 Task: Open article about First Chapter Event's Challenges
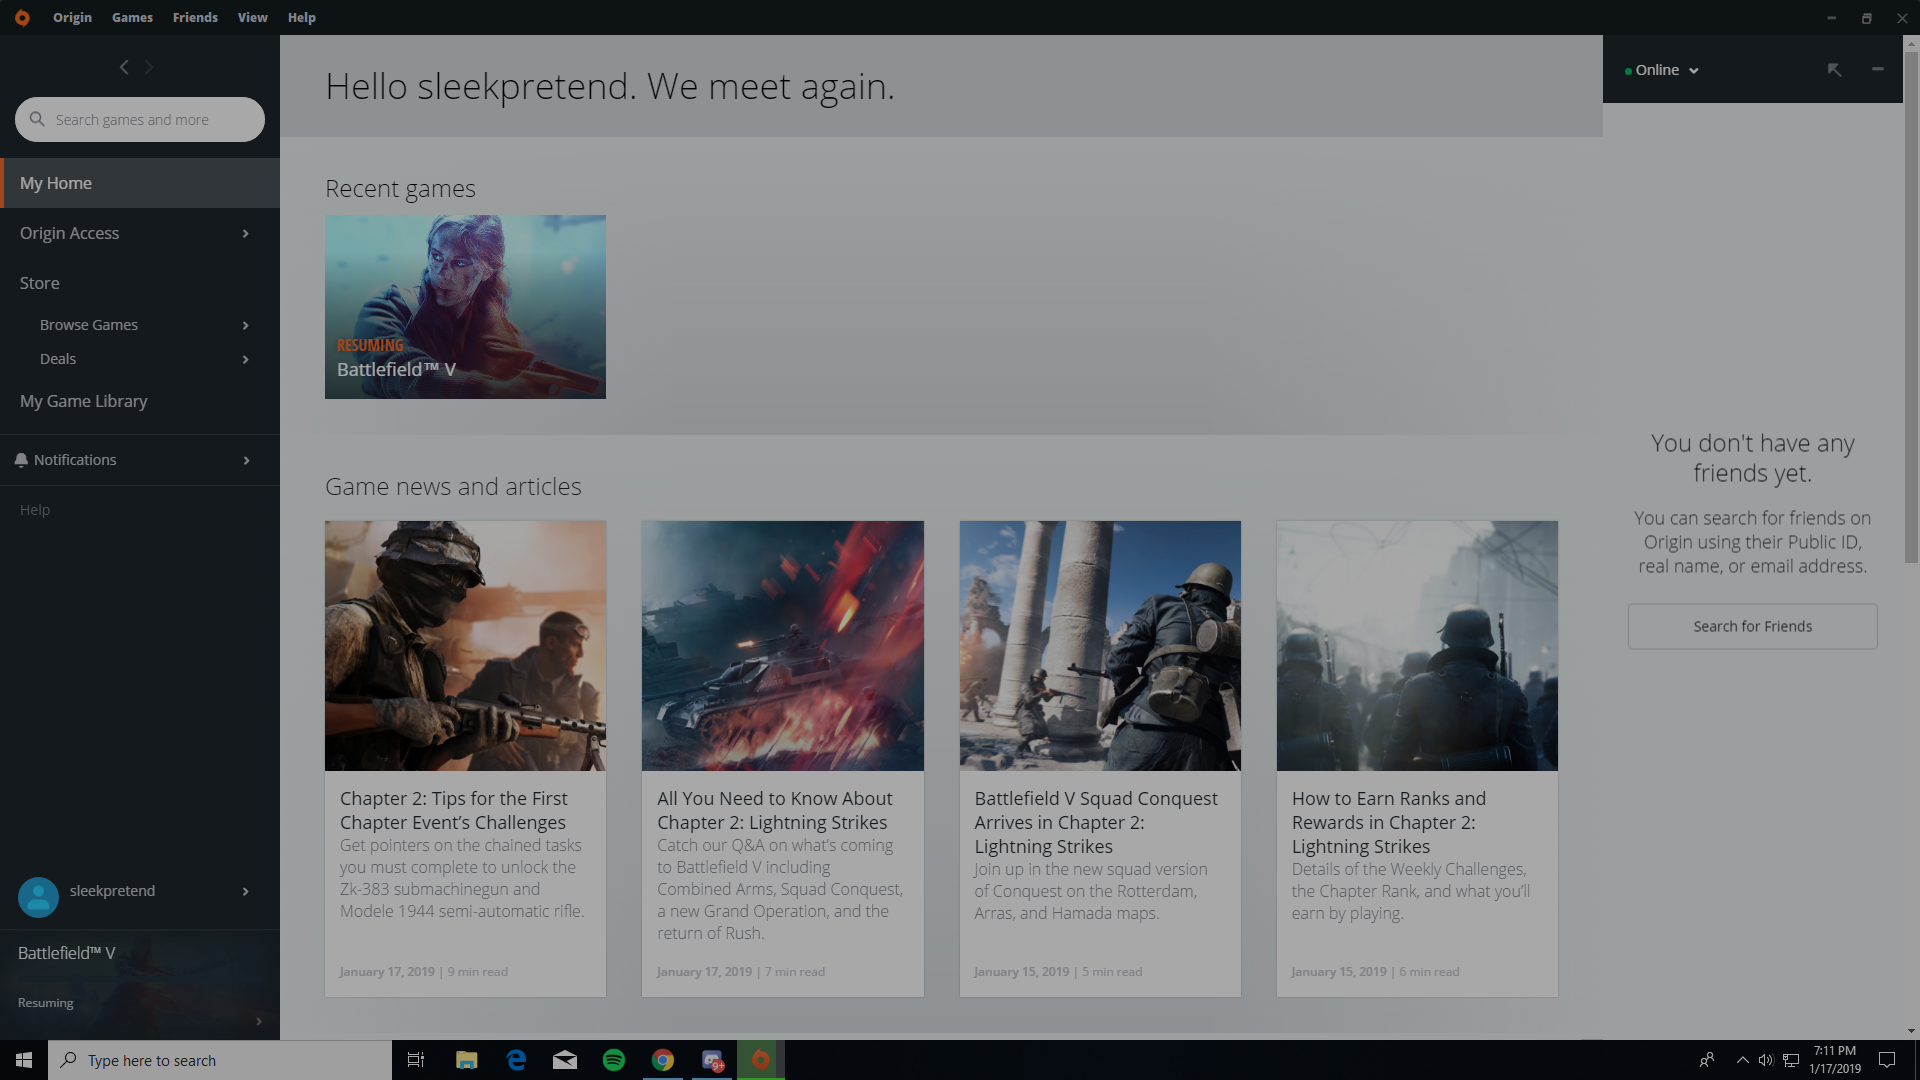[454, 810]
